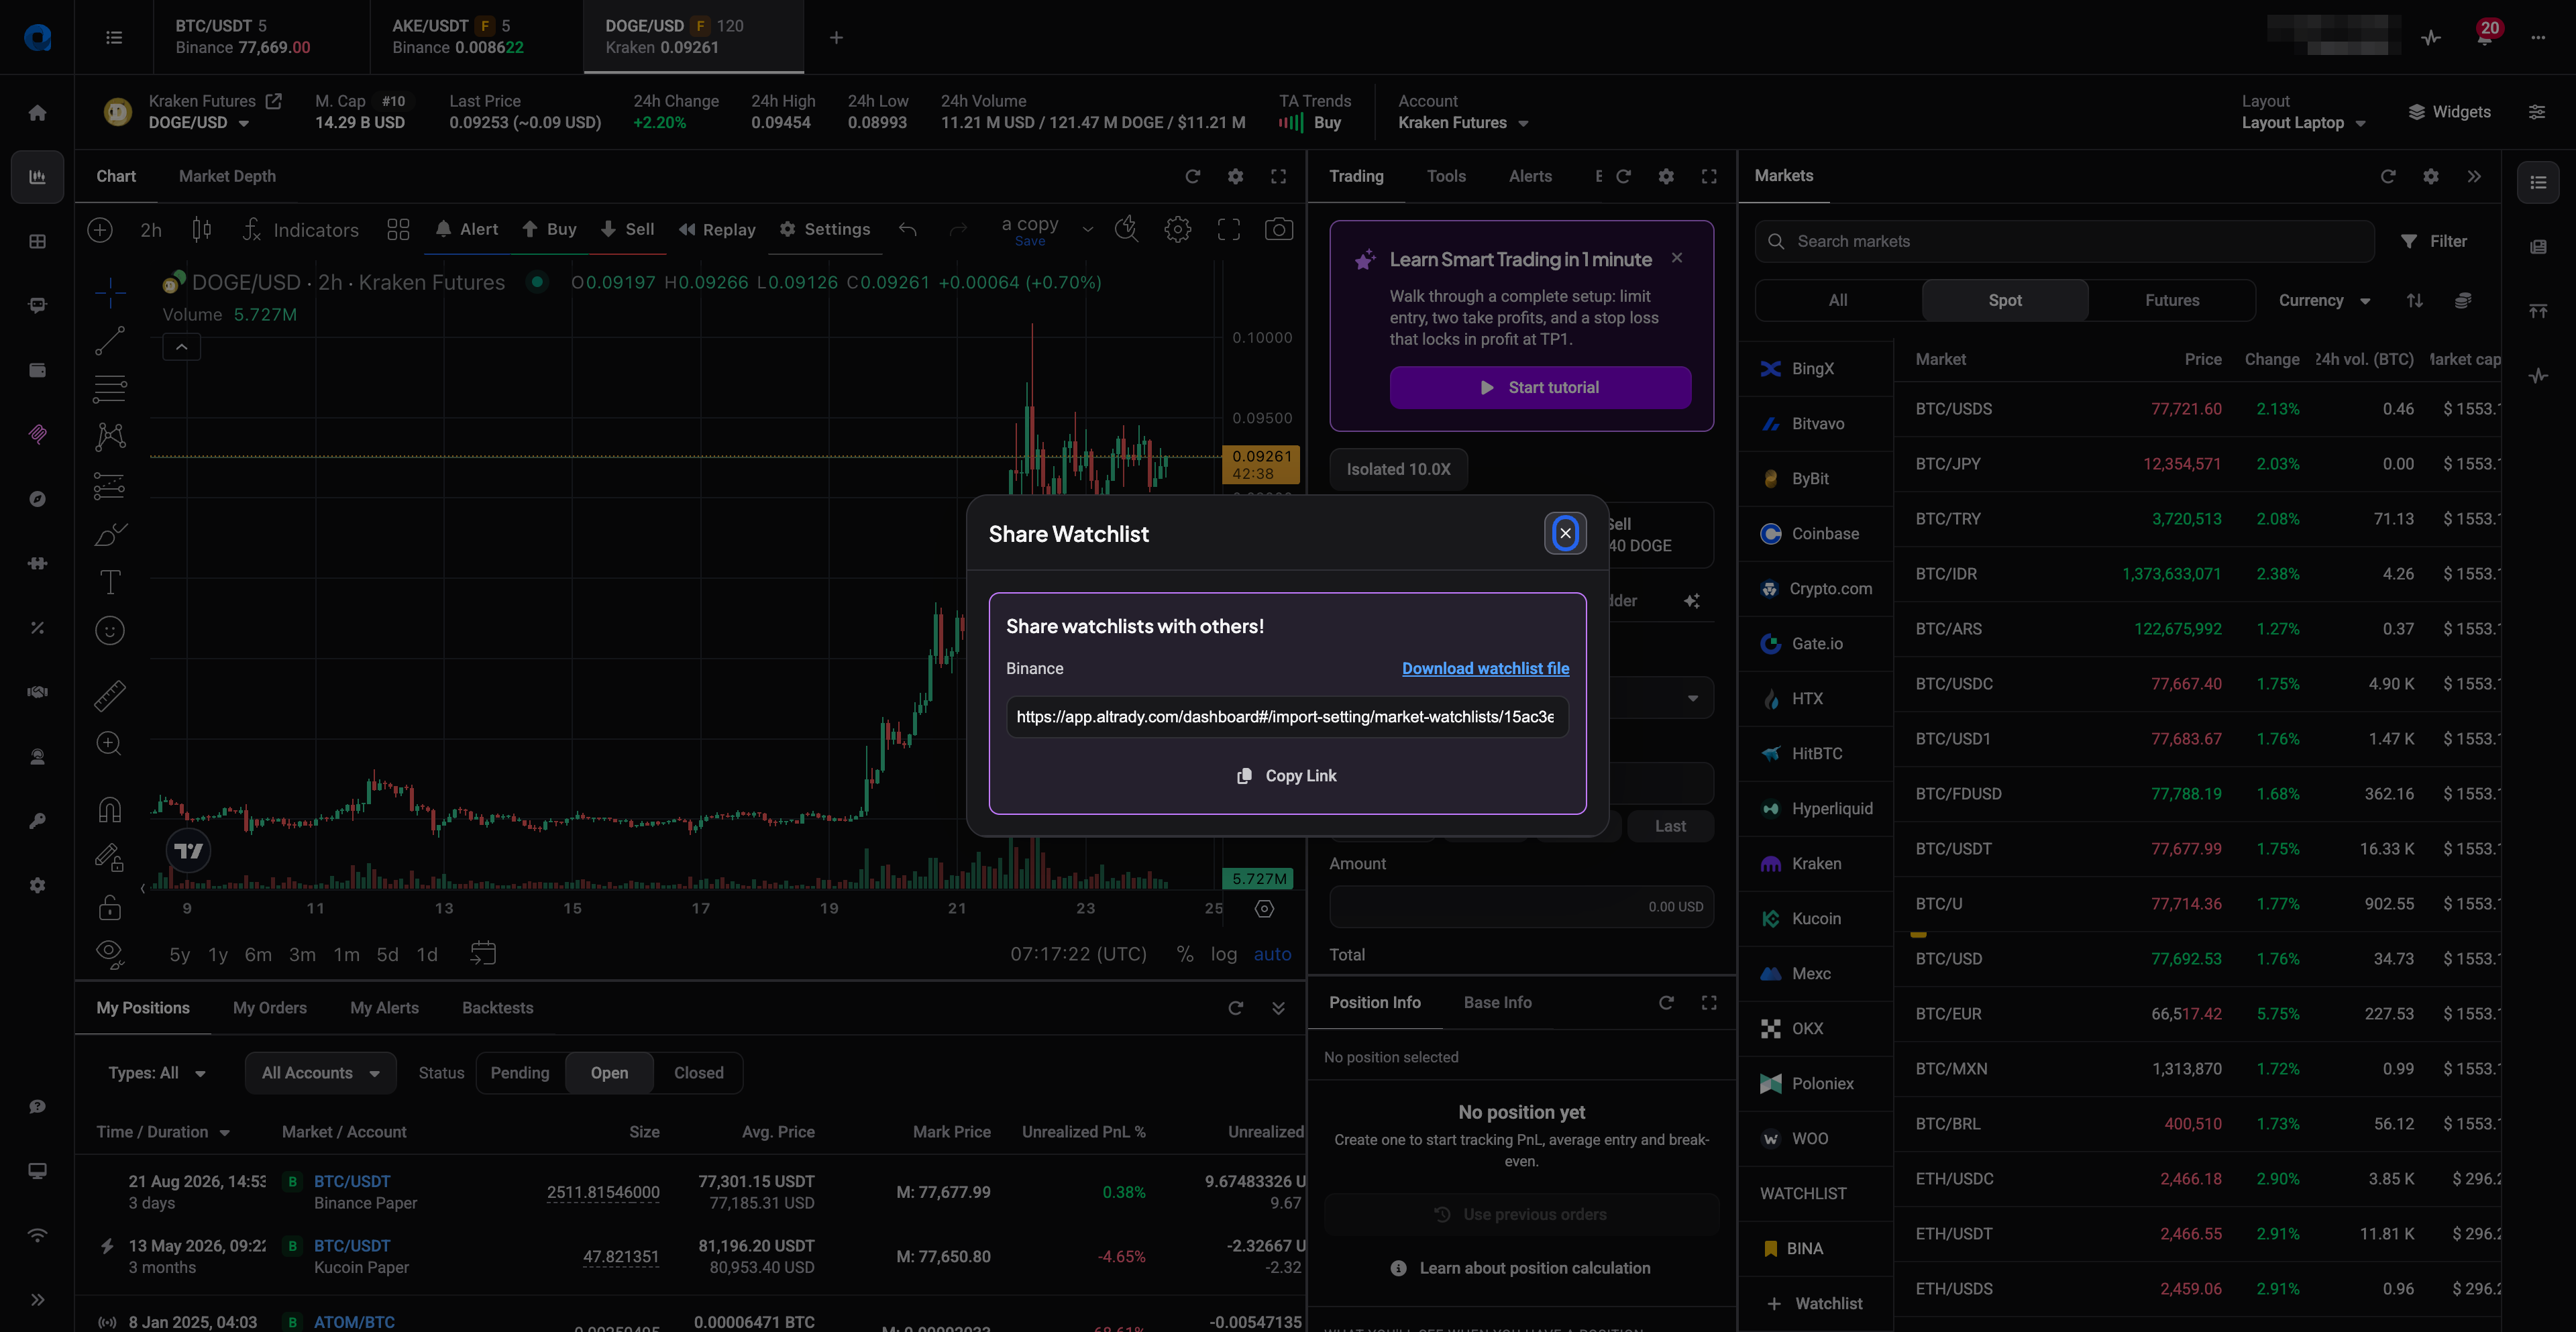Open the Layout Laptop dropdown
The image size is (2576, 1332).
coord(2304,123)
